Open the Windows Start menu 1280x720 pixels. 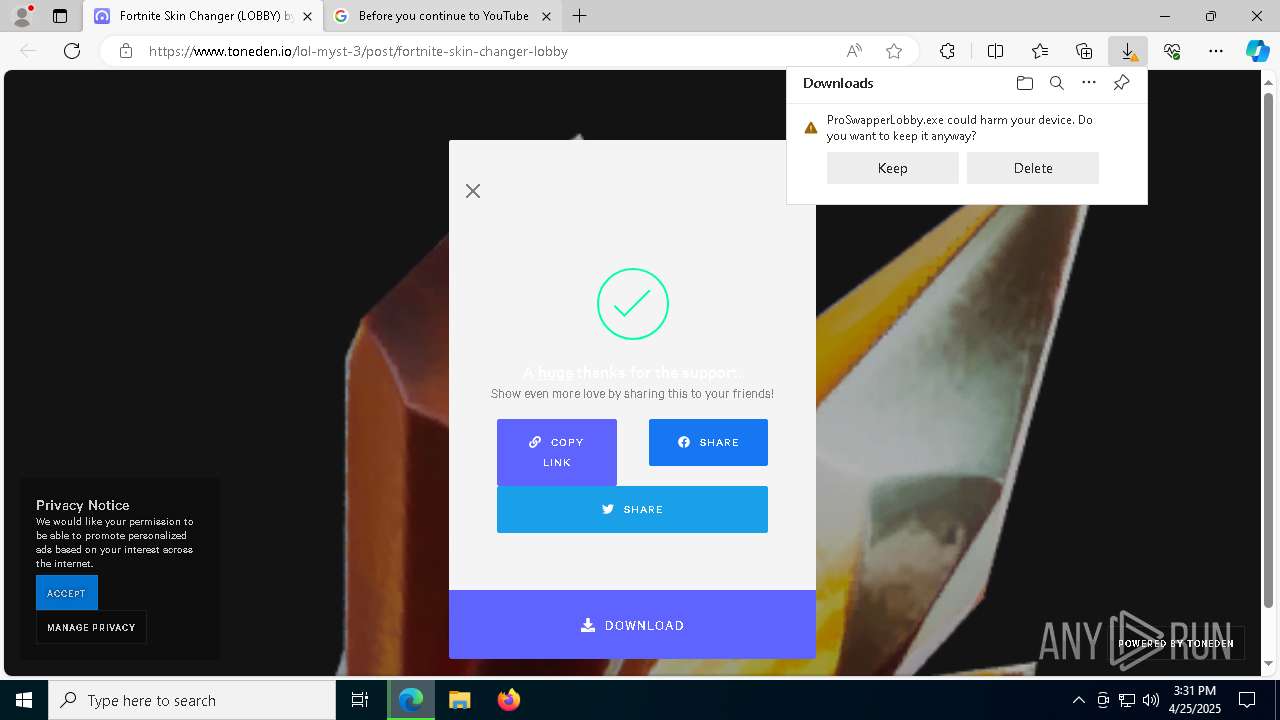[x=24, y=700]
